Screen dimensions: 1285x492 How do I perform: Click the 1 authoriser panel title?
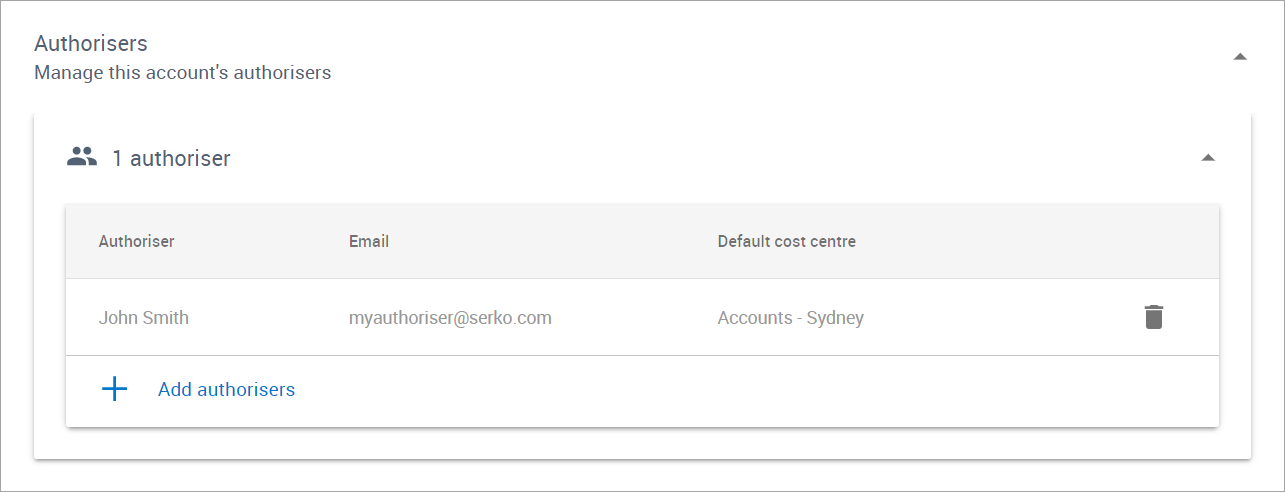pyautogui.click(x=171, y=158)
